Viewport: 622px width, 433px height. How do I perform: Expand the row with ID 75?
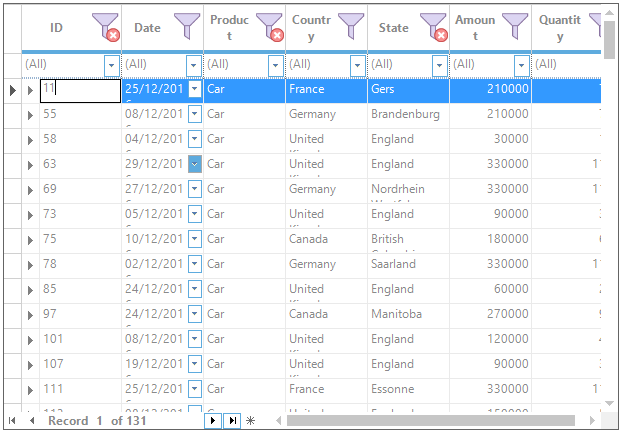tap(31, 240)
